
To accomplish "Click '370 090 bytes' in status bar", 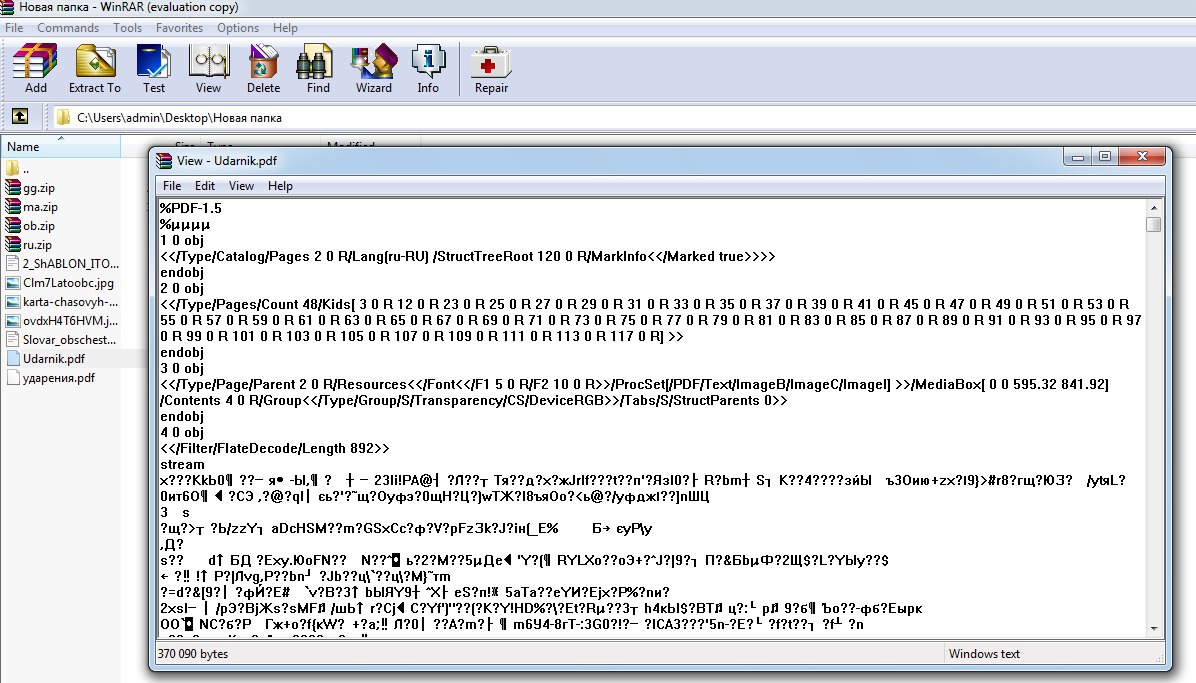I will point(192,654).
